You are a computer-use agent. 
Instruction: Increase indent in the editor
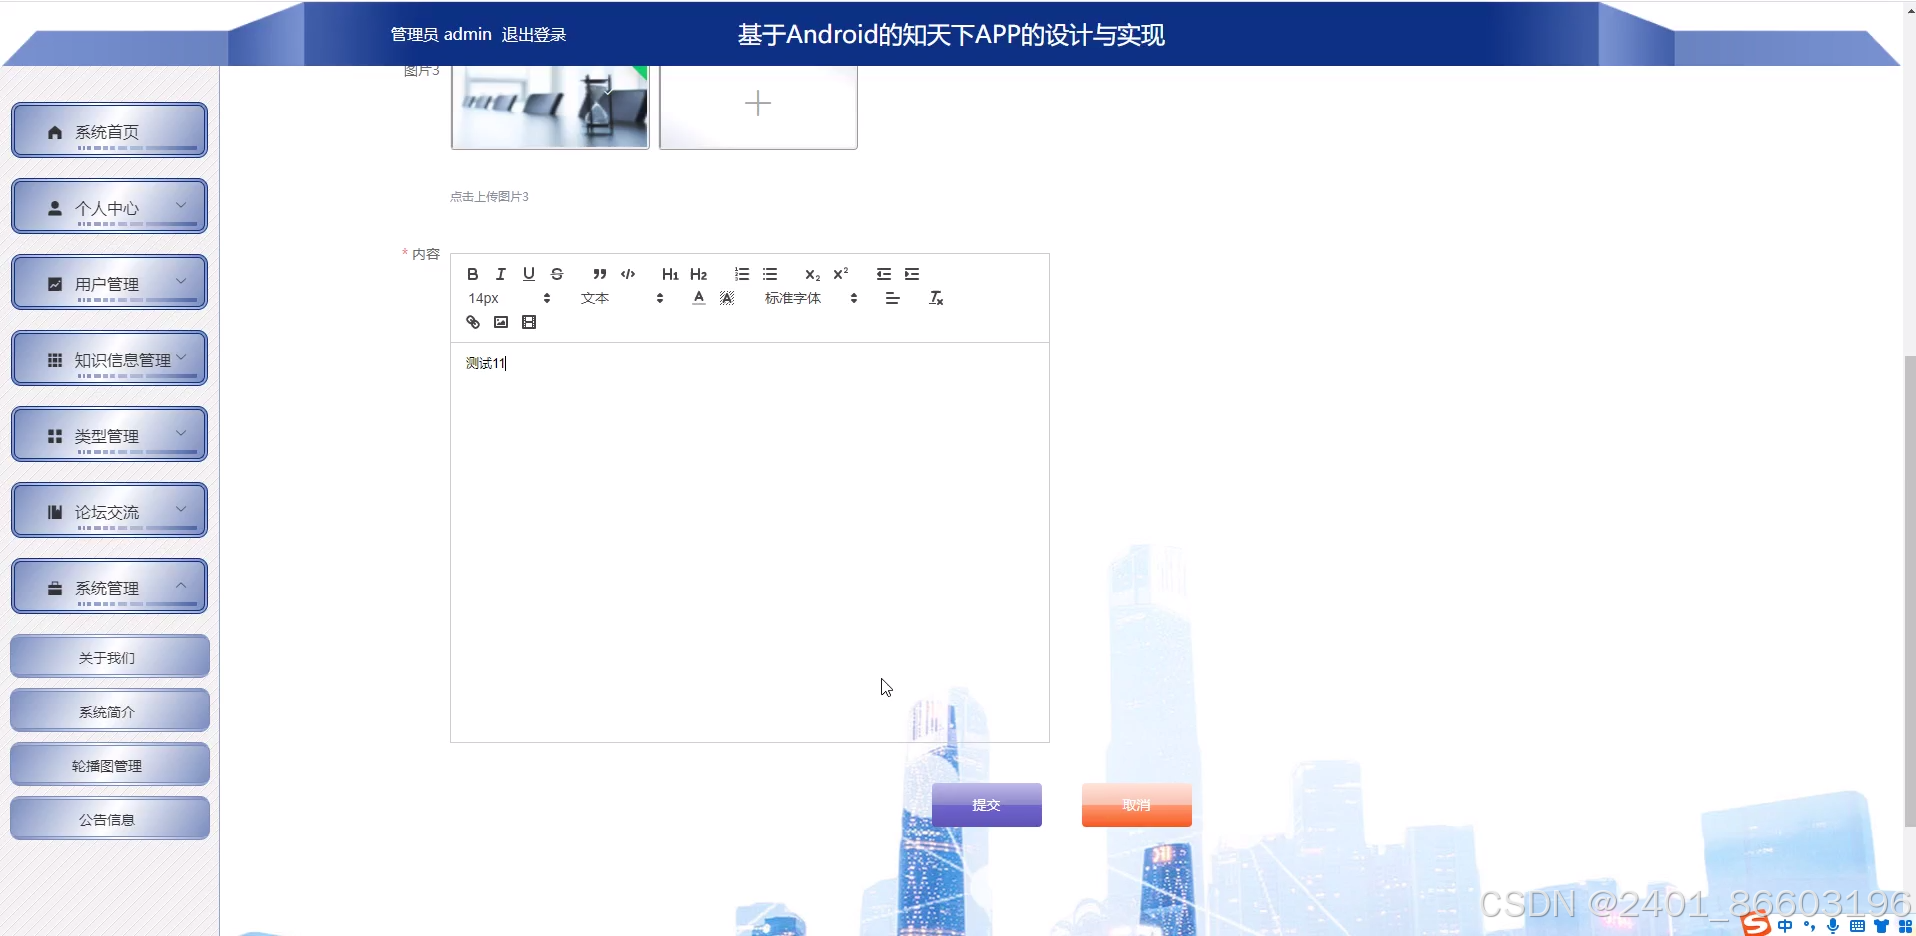[912, 274]
